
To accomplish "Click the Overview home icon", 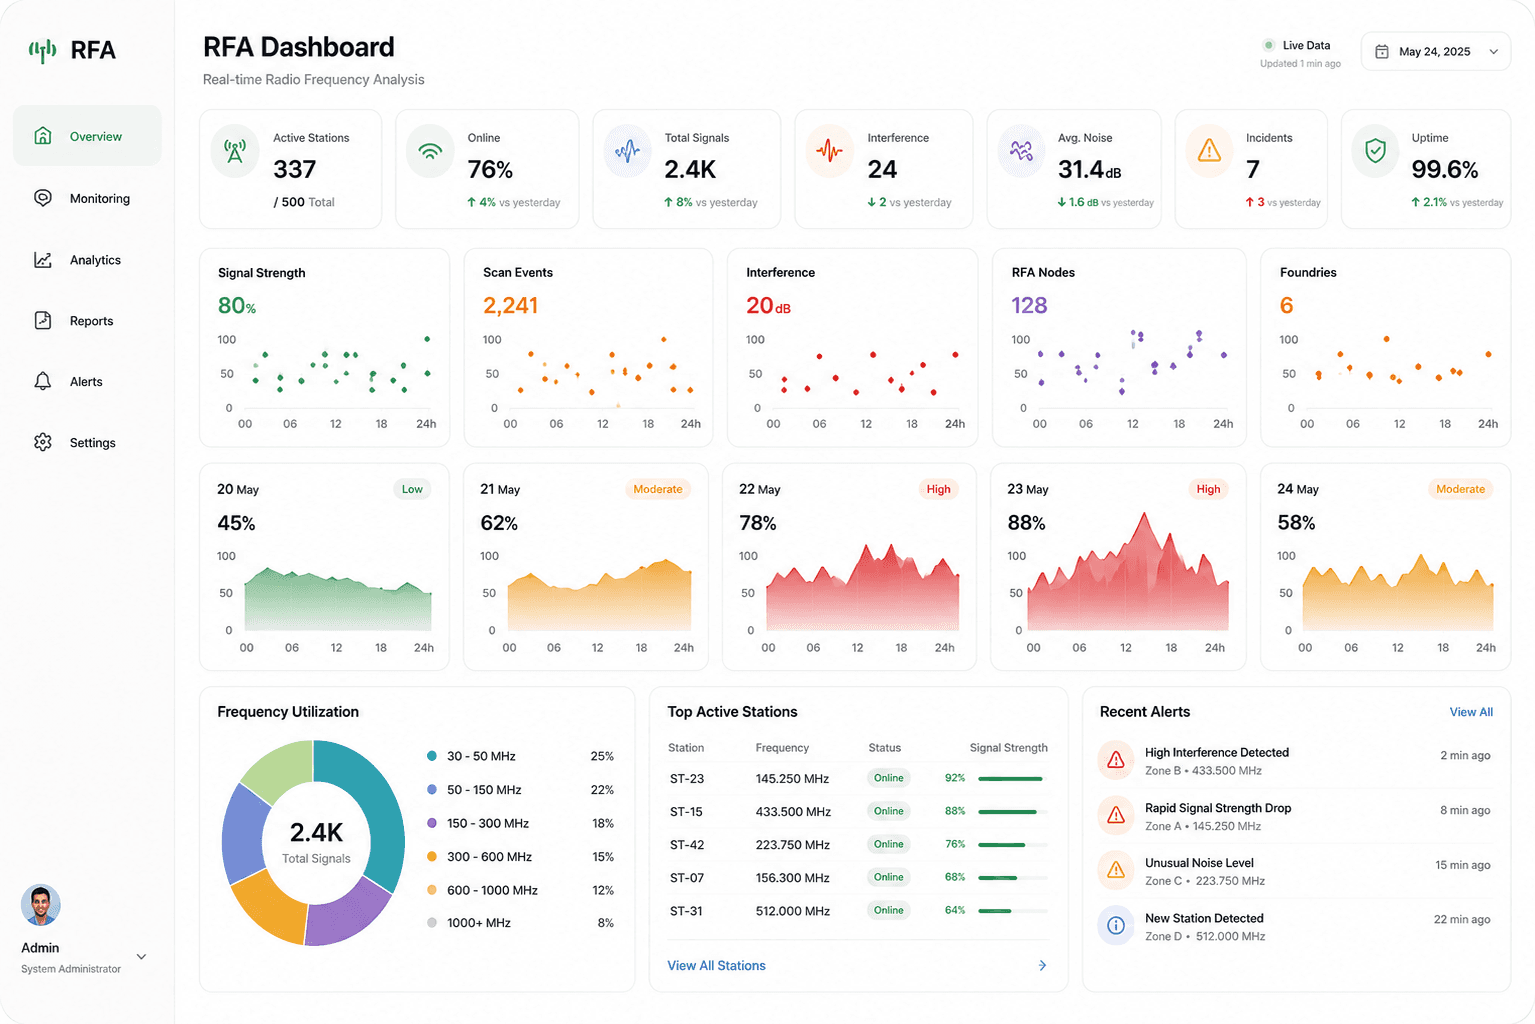I will [x=43, y=136].
